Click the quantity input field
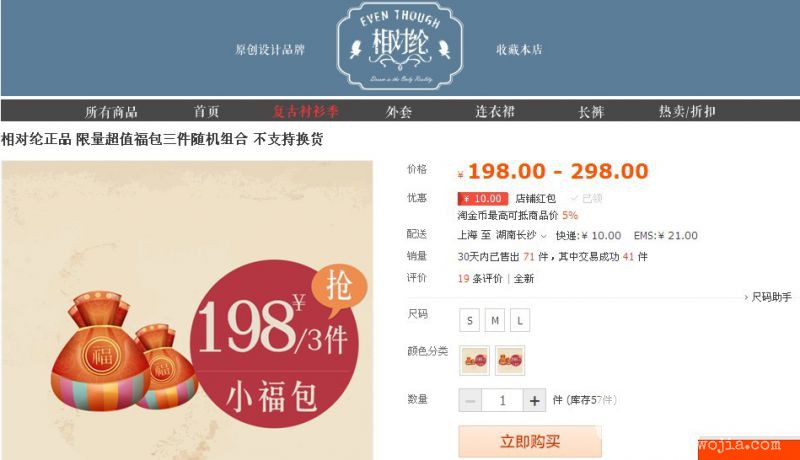The image size is (800, 460). click(x=503, y=400)
